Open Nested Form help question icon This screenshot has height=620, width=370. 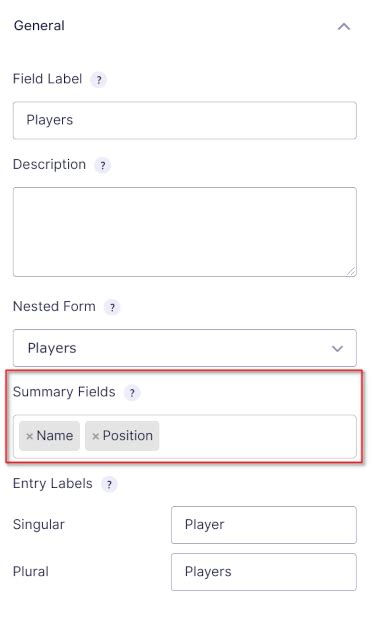coord(112,307)
